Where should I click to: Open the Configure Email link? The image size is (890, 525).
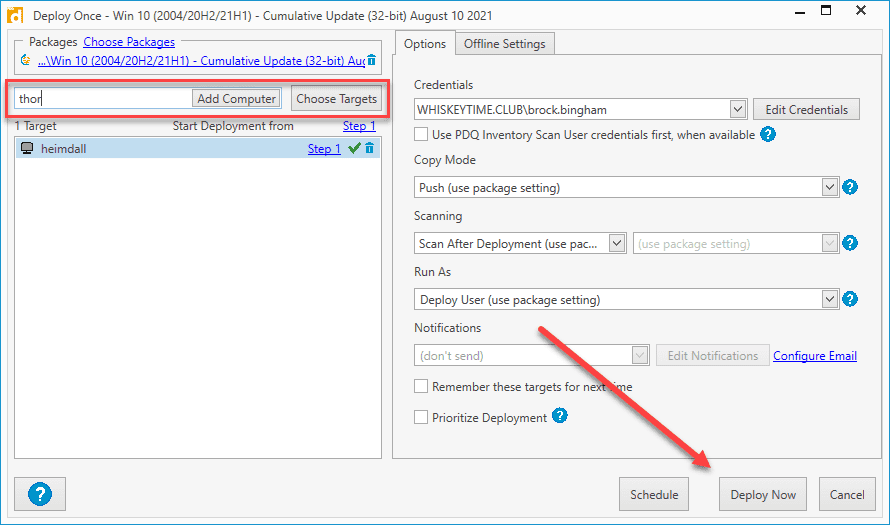[815, 356]
